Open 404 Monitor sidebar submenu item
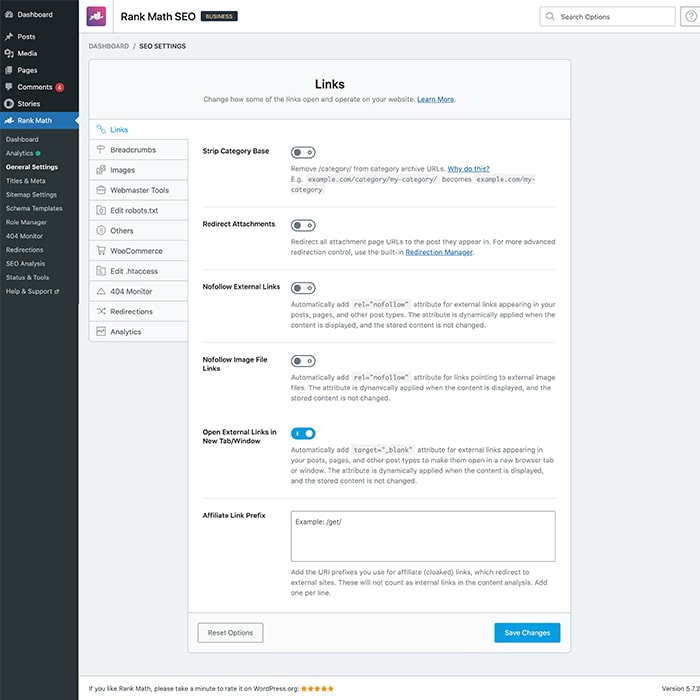Viewport: 700px width, 700px height. coord(24,236)
